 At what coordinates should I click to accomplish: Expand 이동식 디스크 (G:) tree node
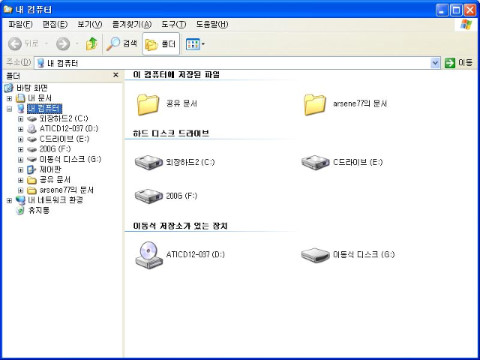(20, 160)
